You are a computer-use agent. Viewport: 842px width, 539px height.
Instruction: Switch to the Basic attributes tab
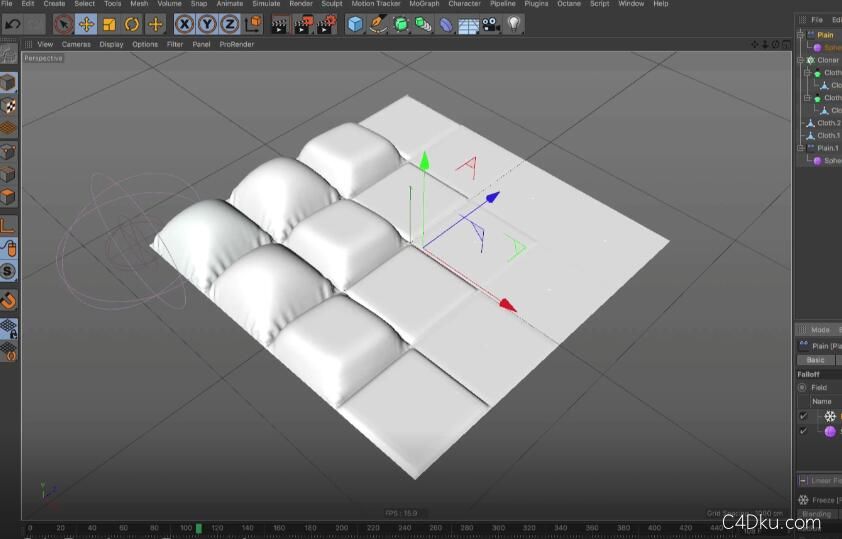[x=816, y=360]
